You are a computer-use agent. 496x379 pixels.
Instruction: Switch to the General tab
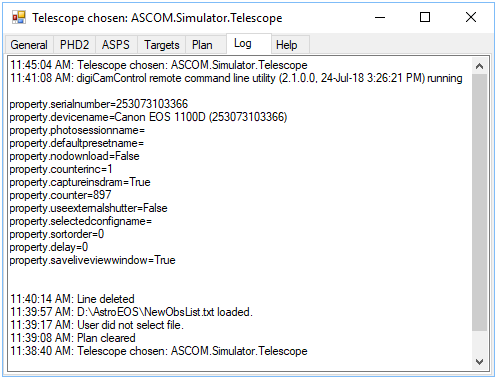click(29, 45)
